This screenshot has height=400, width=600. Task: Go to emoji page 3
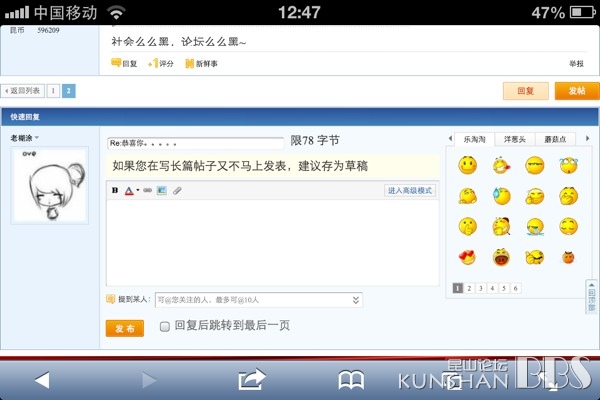coord(481,288)
